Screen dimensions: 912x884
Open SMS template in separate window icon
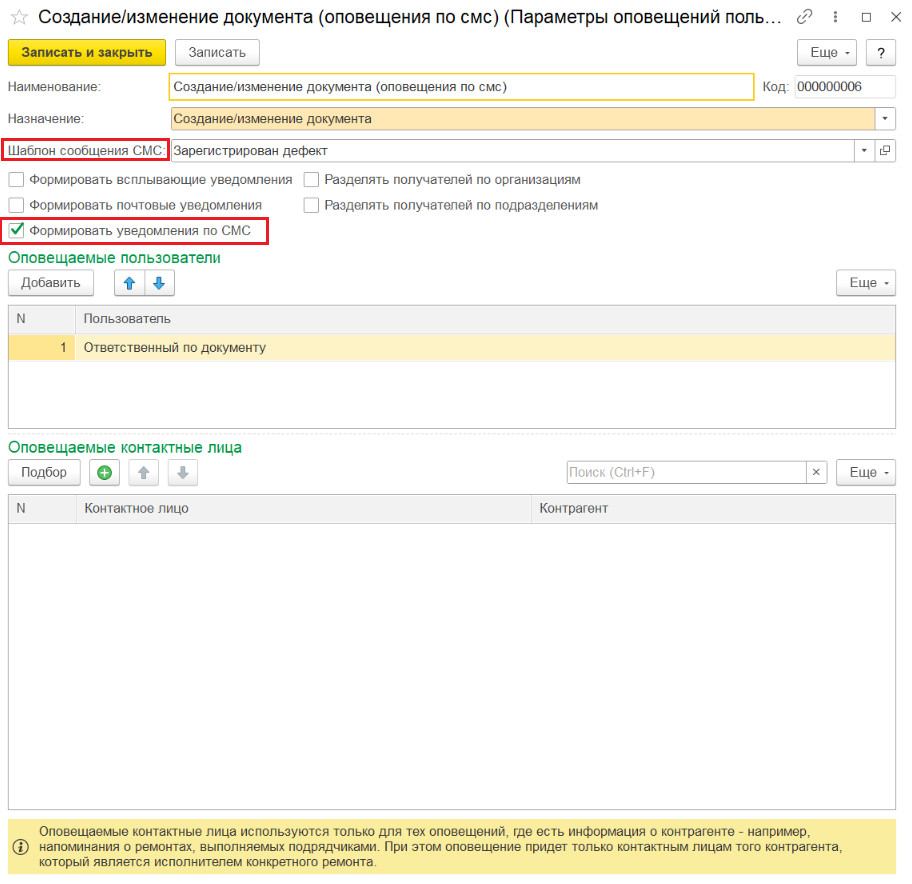tap(885, 151)
